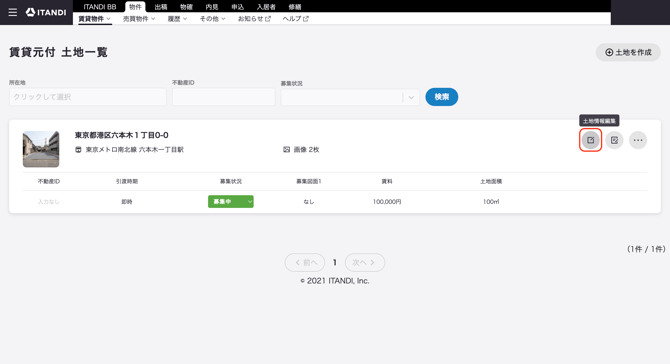Expand the 履歴 dropdown menu
Image resolution: width=670 pixels, height=364 pixels.
tap(177, 19)
